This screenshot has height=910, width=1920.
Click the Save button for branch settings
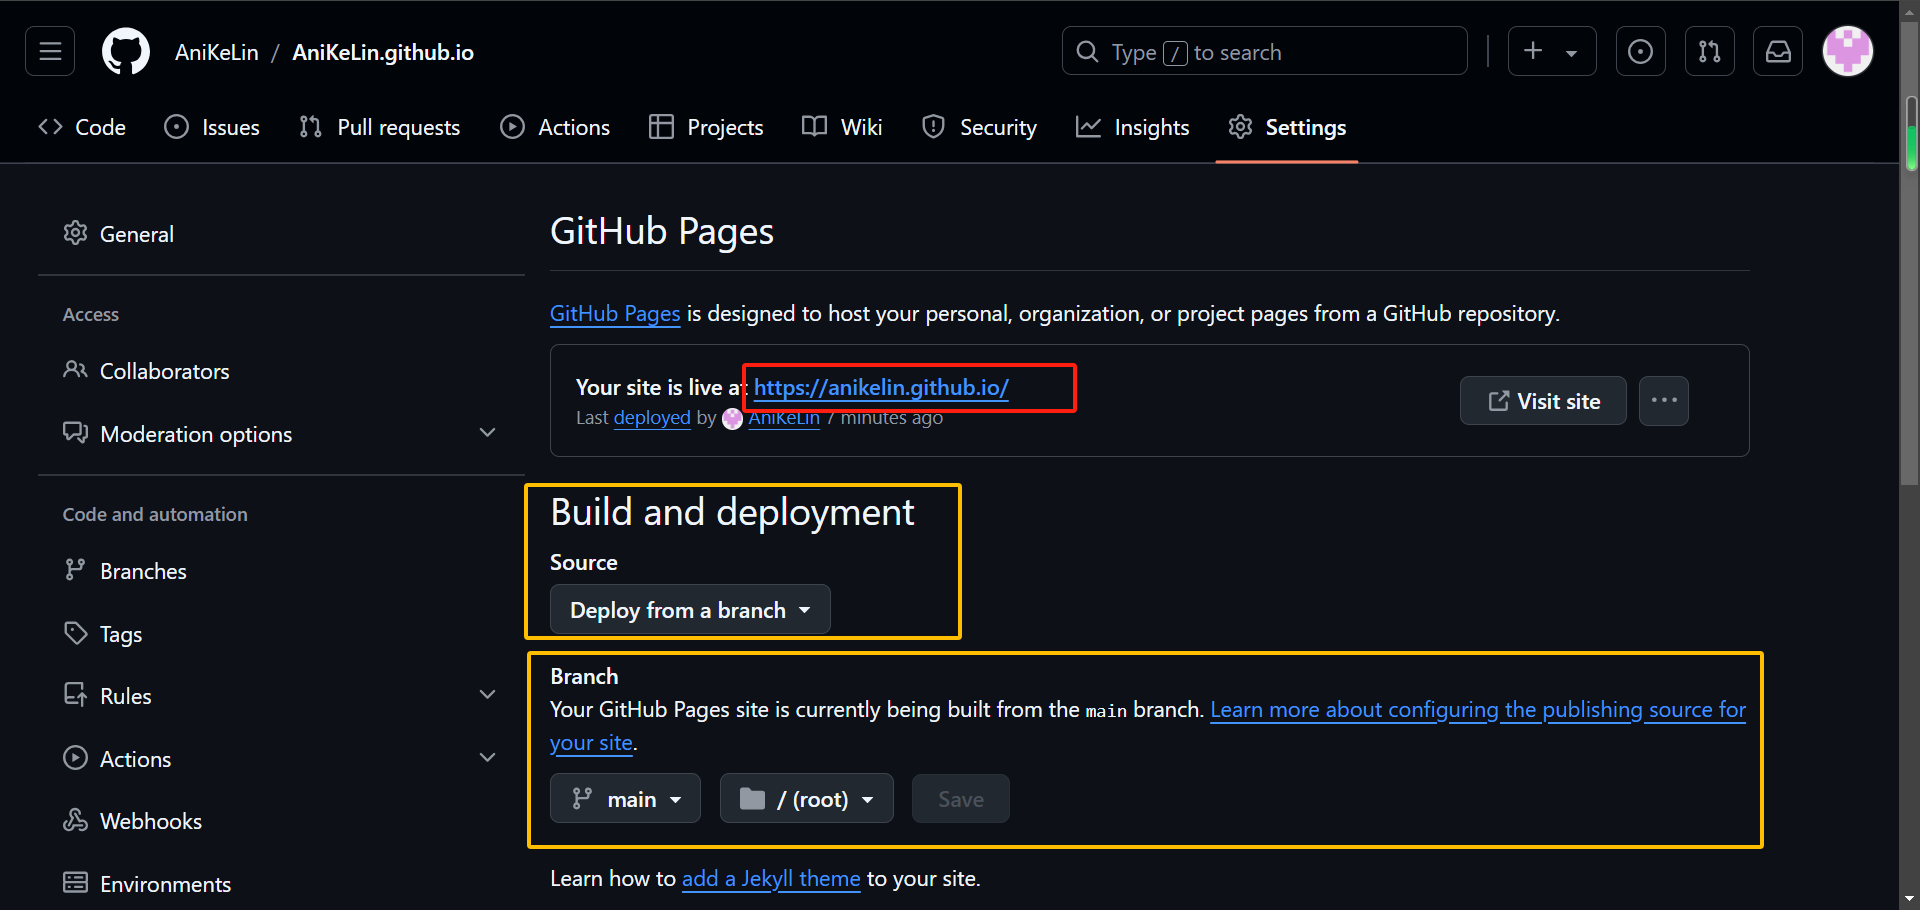(960, 799)
